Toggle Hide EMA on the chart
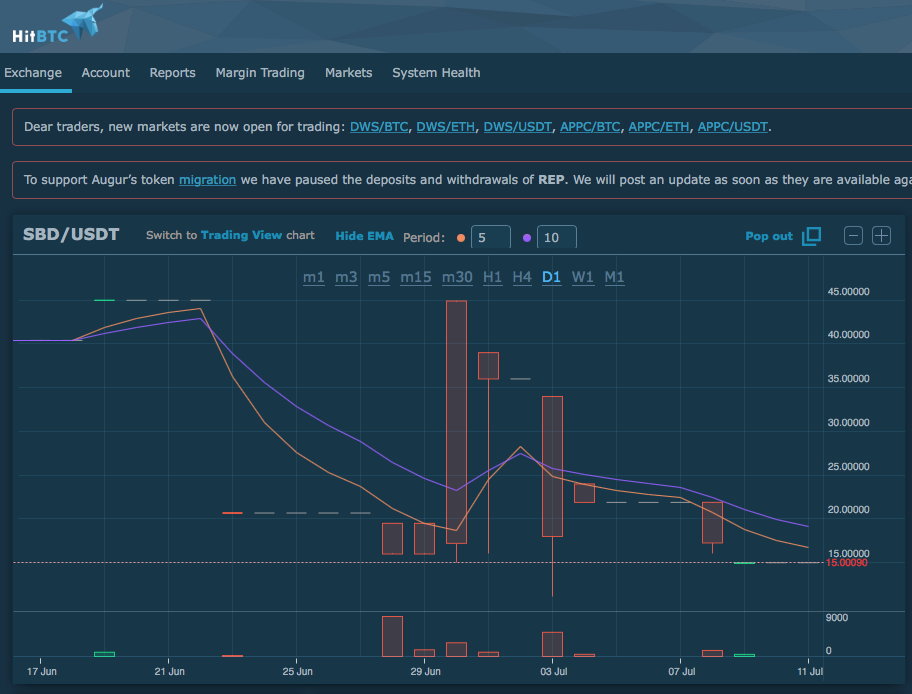 pyautogui.click(x=364, y=236)
